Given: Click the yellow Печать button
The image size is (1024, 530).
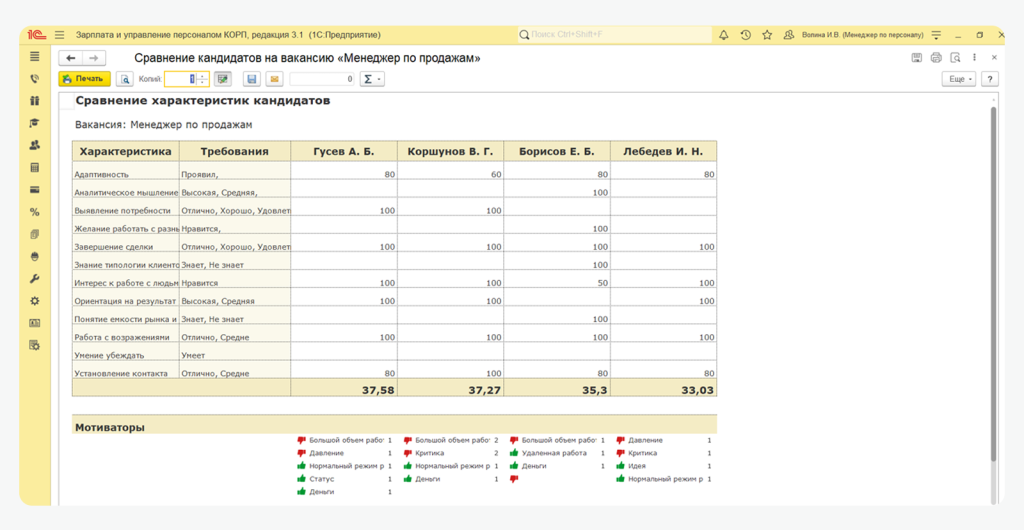Looking at the screenshot, I should tap(84, 79).
